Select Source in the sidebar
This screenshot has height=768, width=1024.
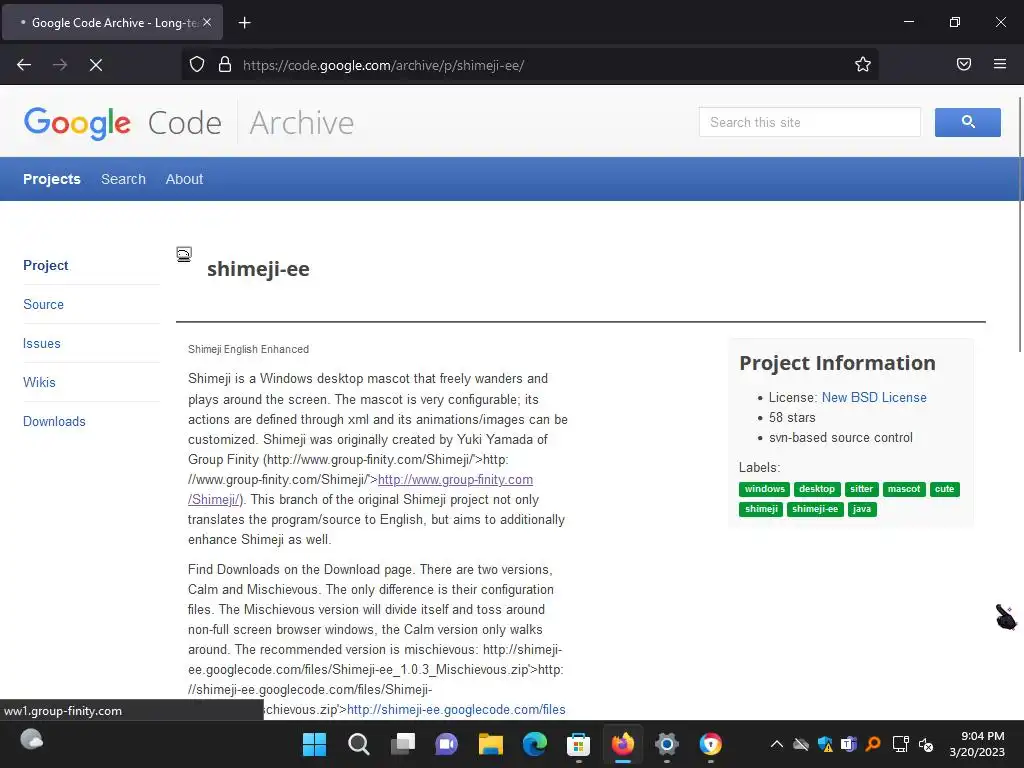[43, 304]
